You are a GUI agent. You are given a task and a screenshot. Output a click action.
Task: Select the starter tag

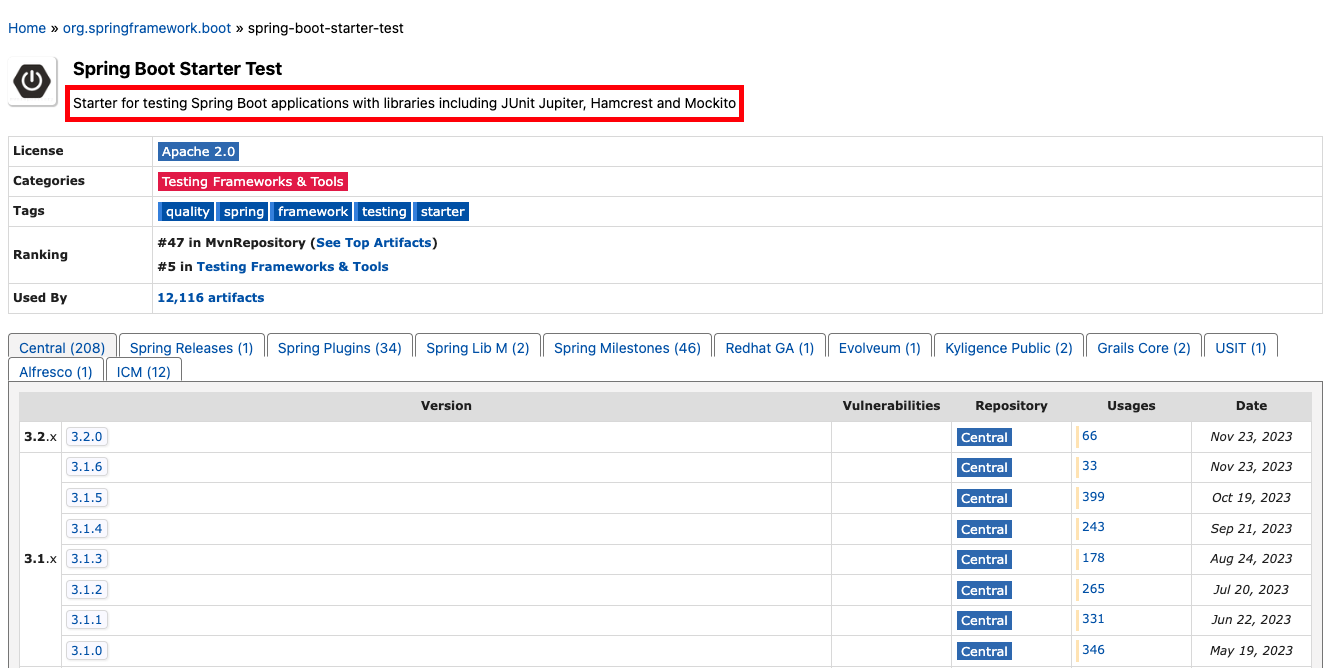click(441, 212)
